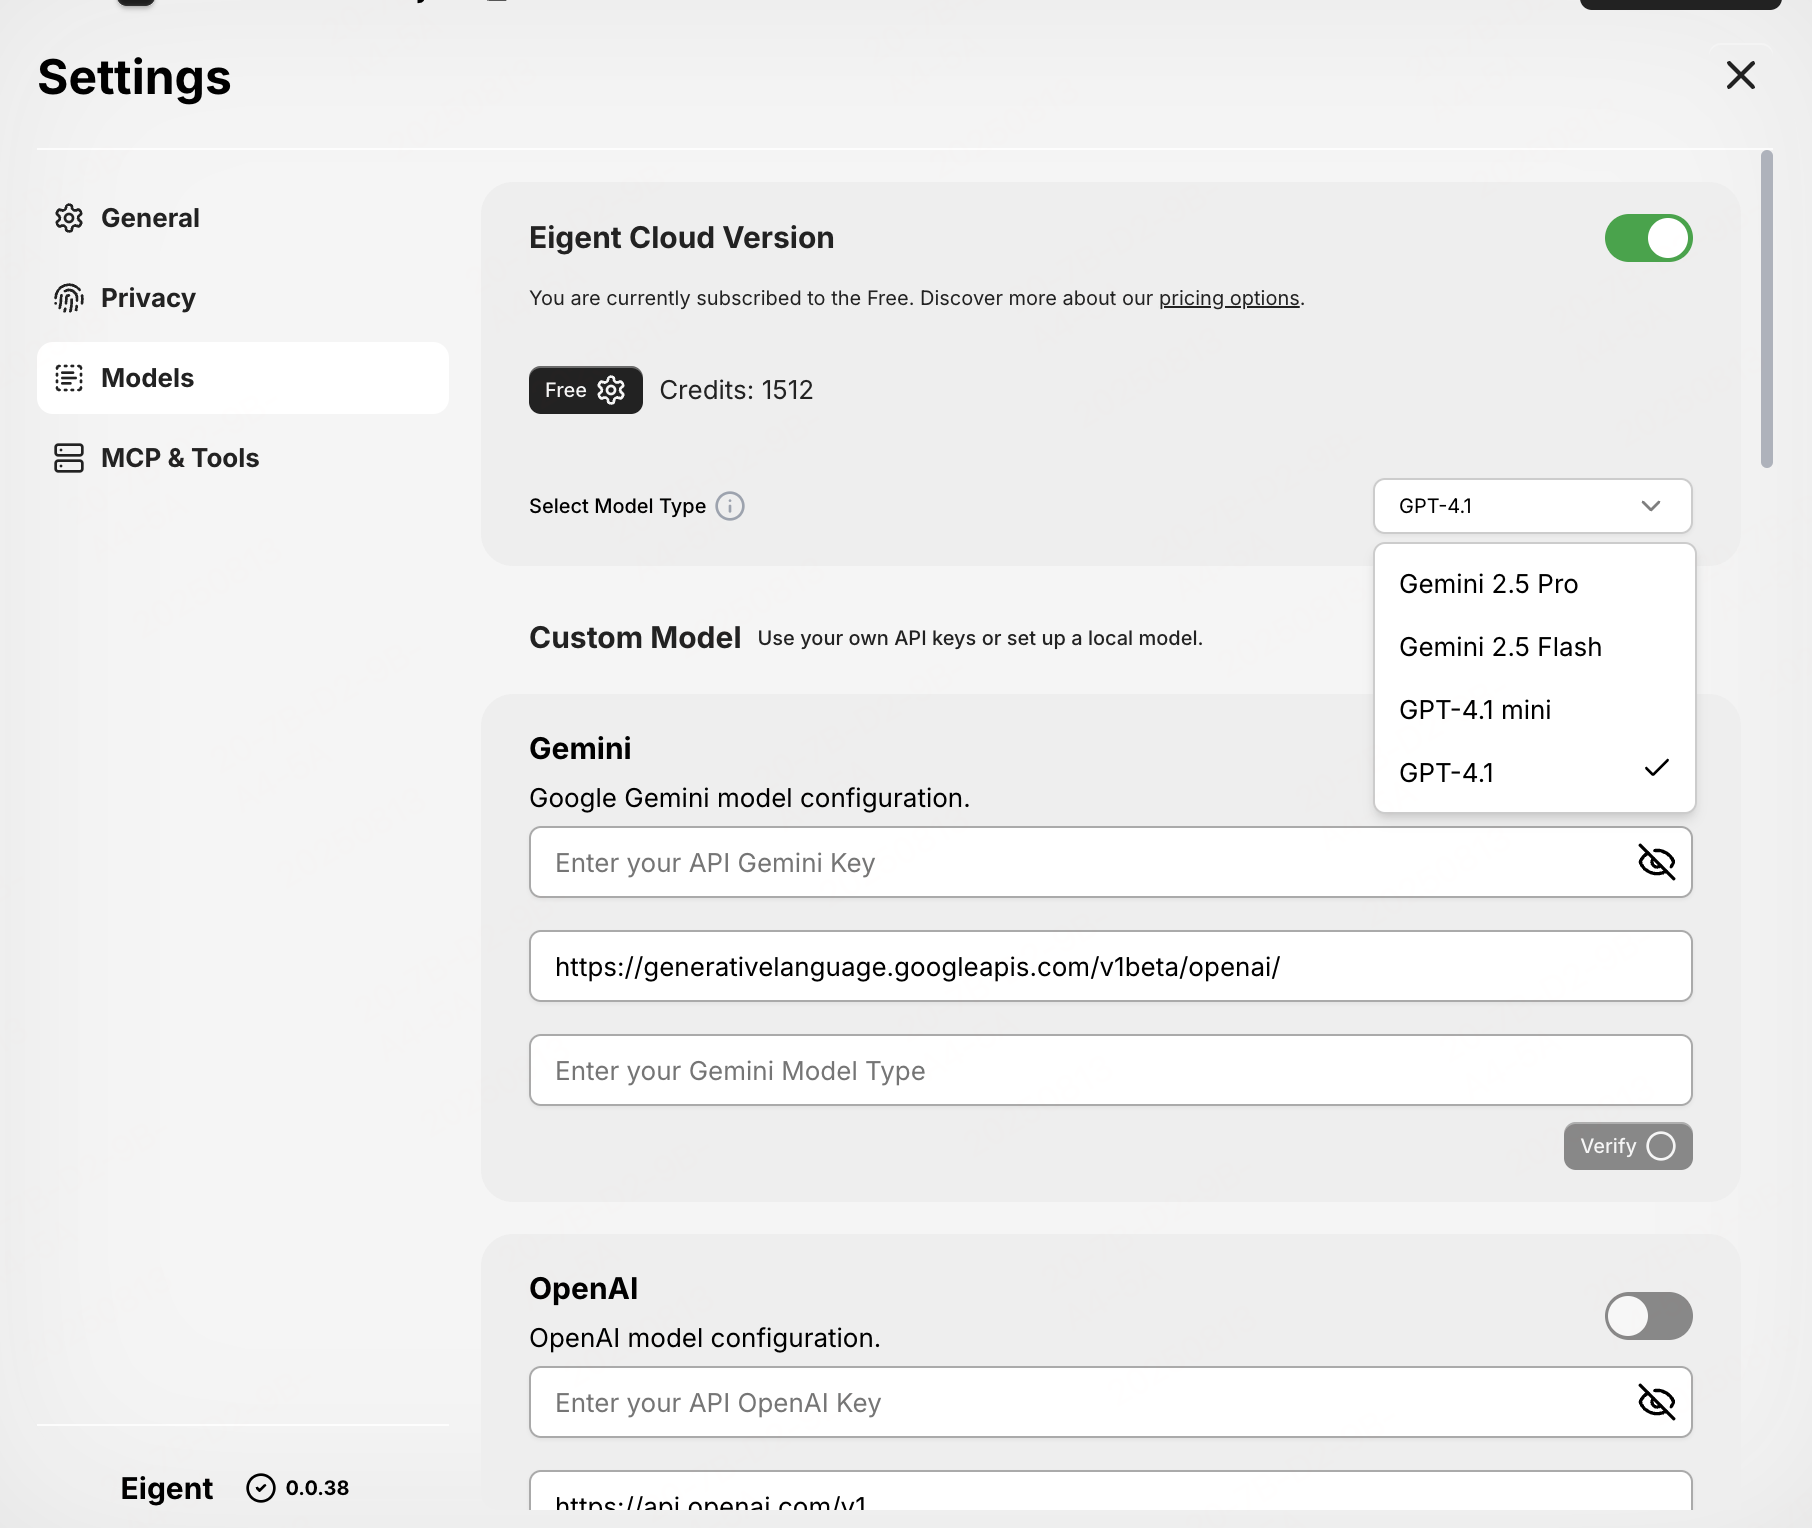Toggle Eigent Cloud Version switch off
This screenshot has width=1812, height=1528.
point(1648,238)
